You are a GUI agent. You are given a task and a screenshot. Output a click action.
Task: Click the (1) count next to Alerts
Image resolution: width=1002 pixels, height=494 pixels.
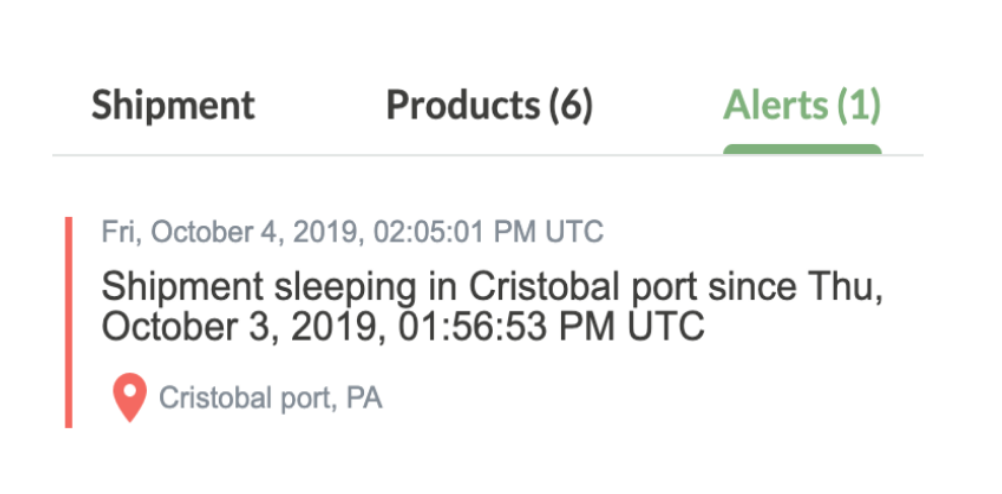pyautogui.click(x=859, y=105)
